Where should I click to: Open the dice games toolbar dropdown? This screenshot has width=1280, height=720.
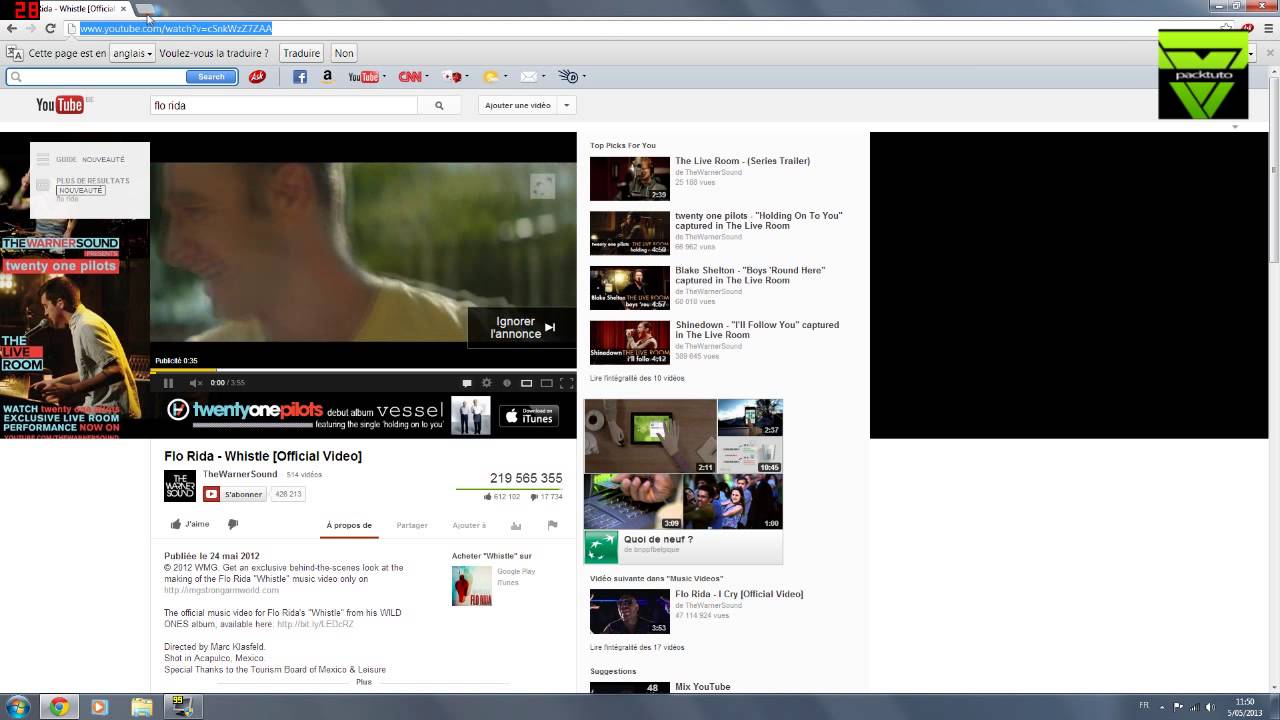[x=455, y=77]
